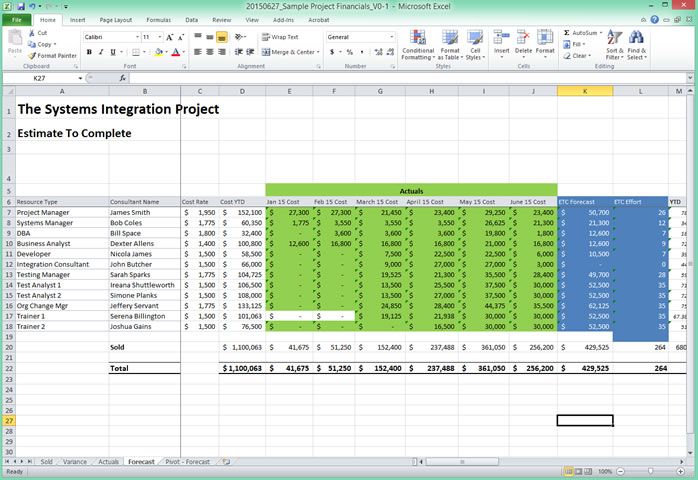The width and height of the screenshot is (698, 480).
Task: Click the Excel Help question mark icon
Action: pos(654,20)
